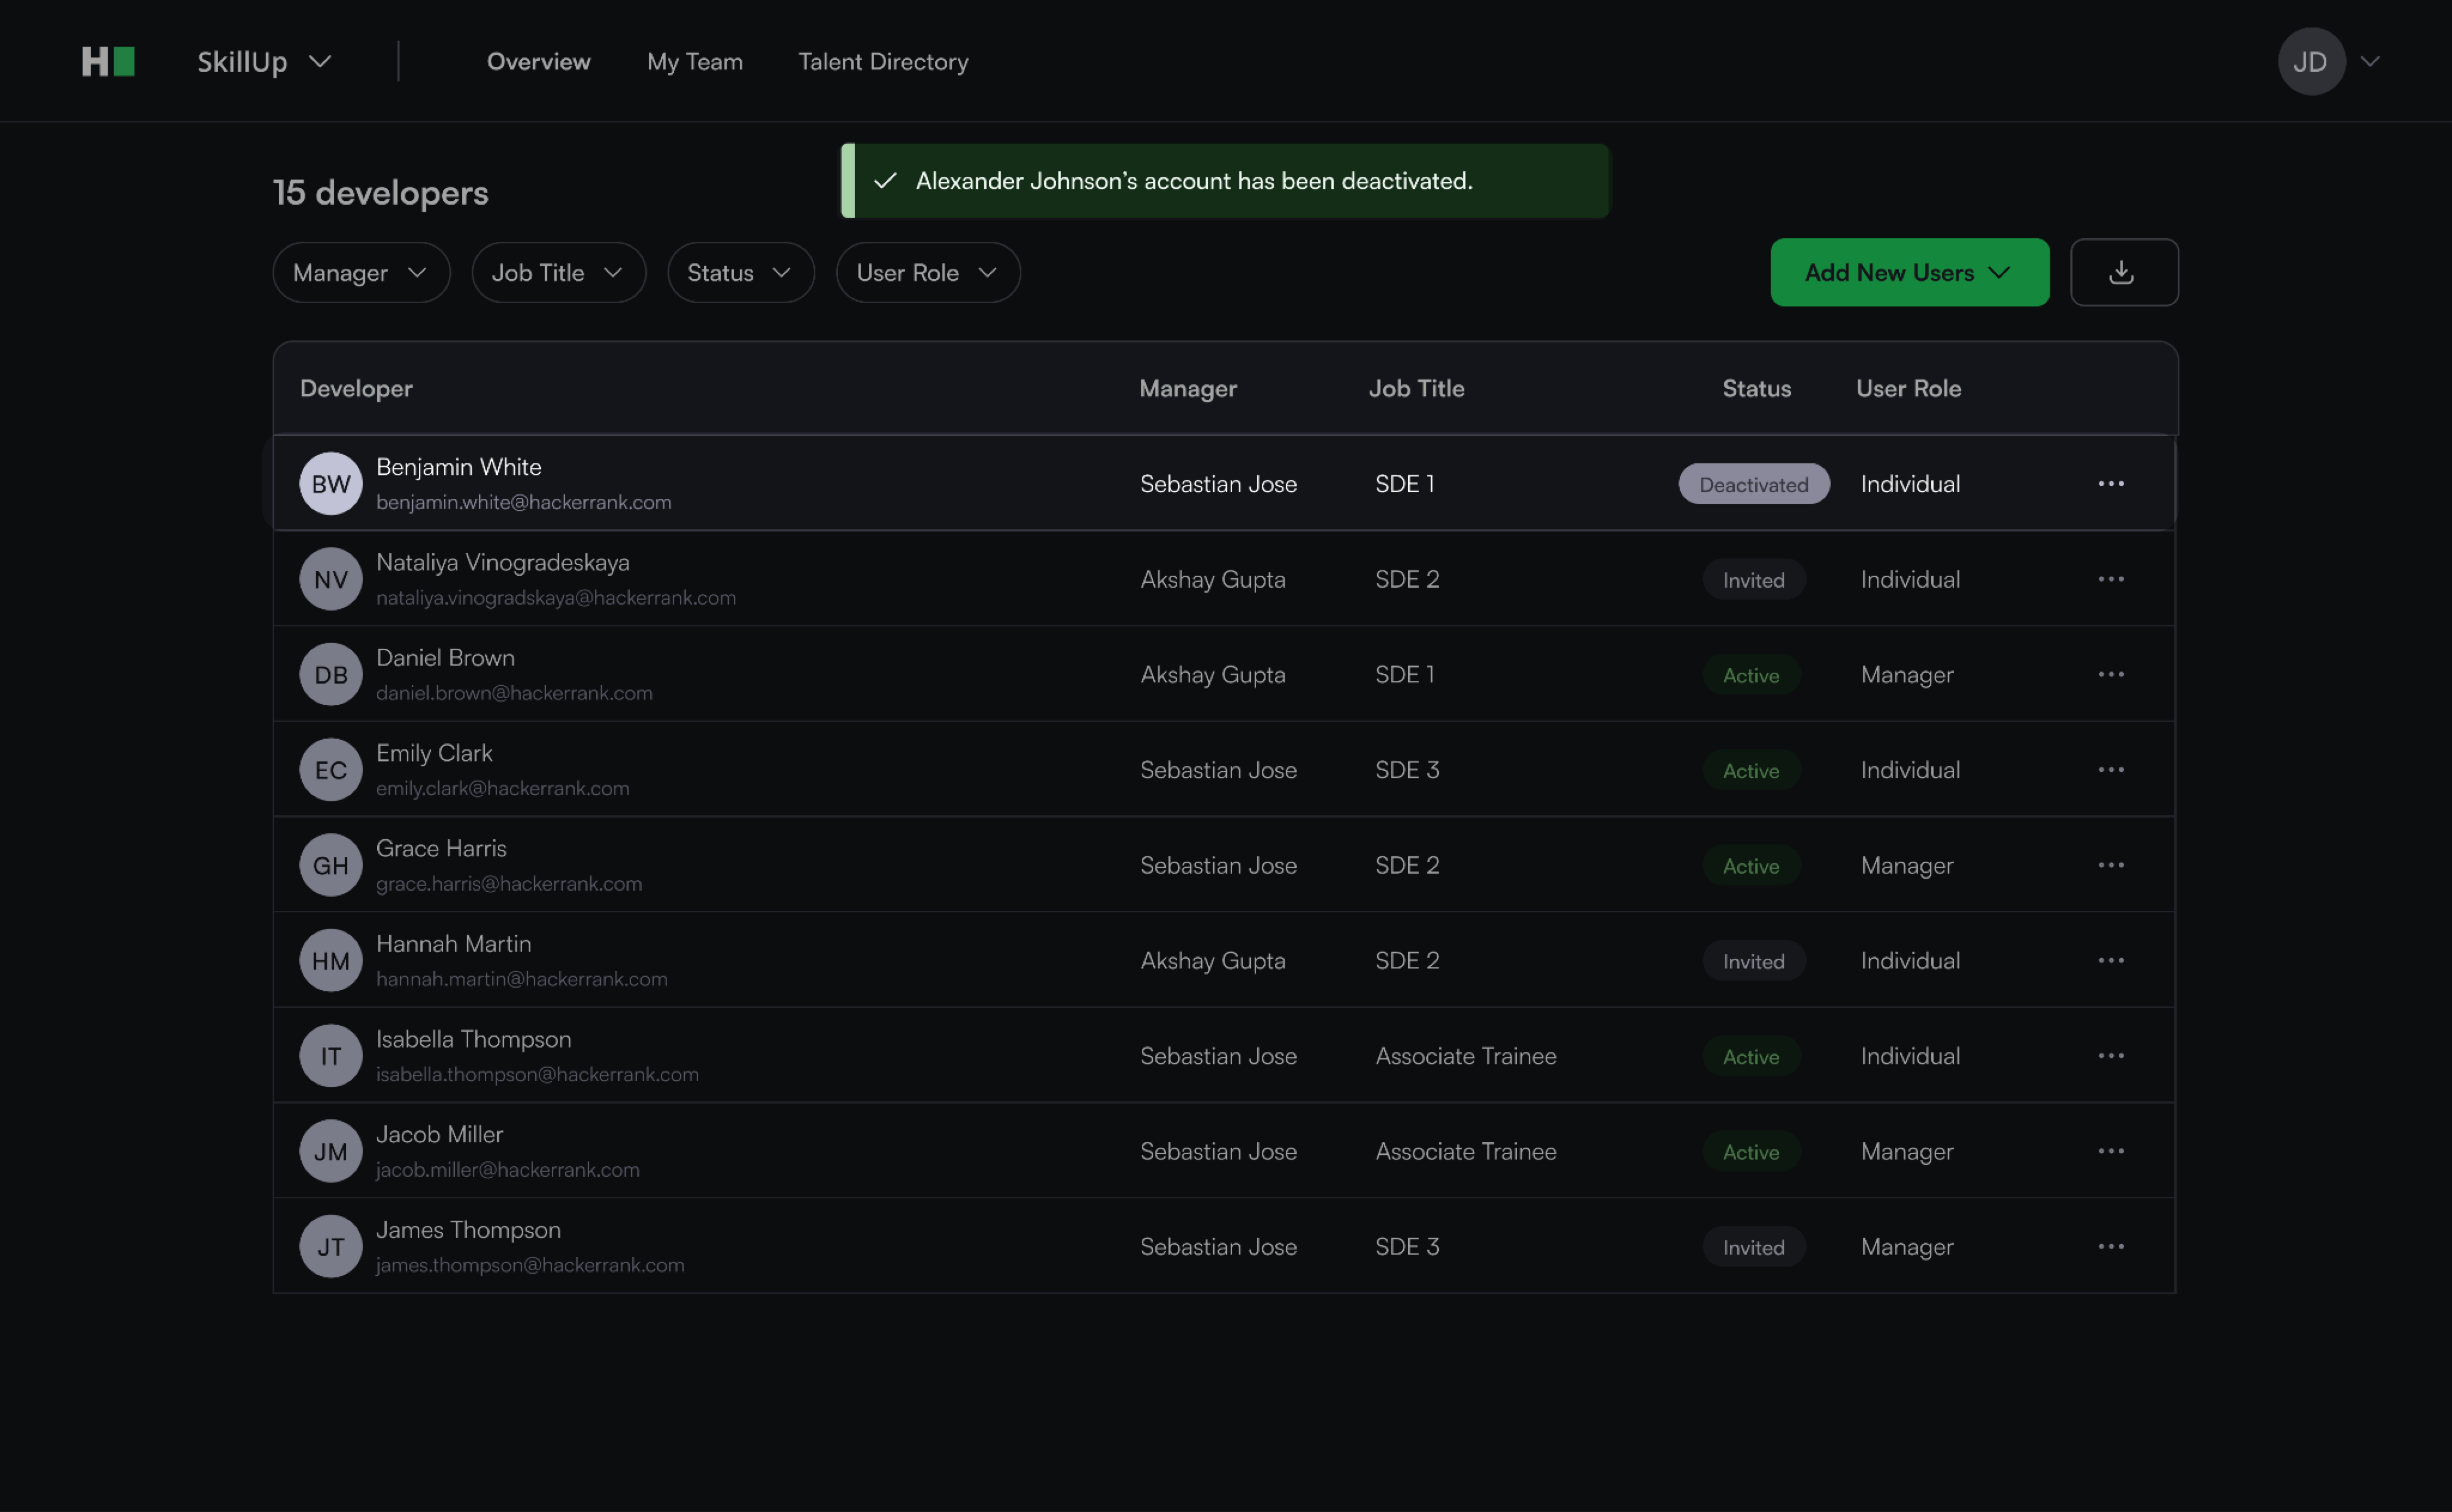Switch to the Talent Directory tab

[x=883, y=62]
